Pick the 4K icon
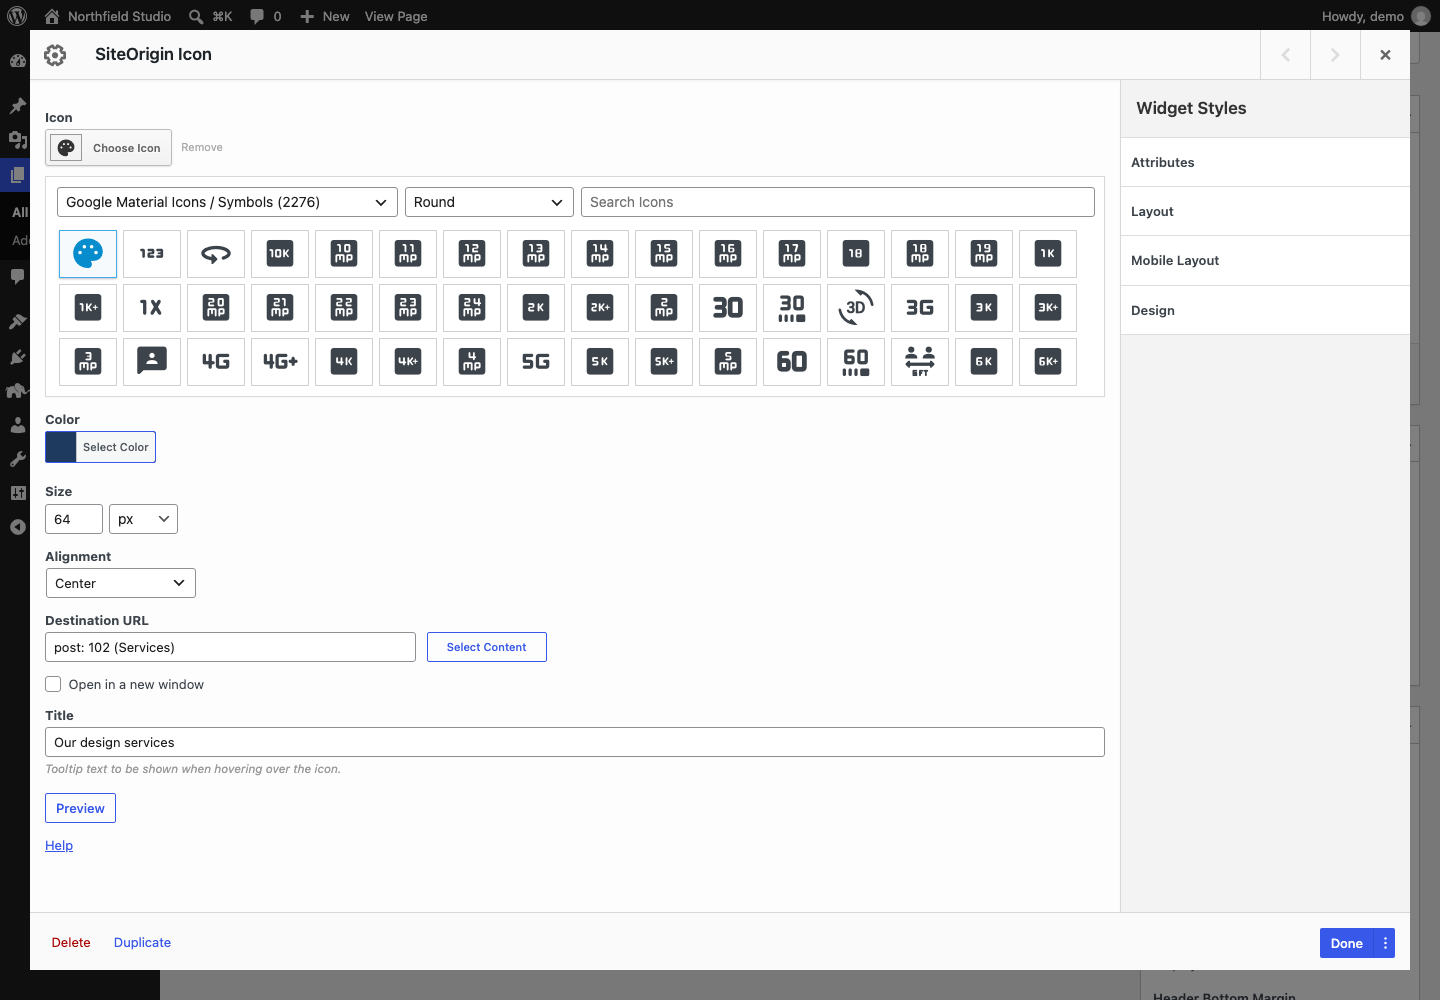The height and width of the screenshot is (1000, 1440). (344, 362)
